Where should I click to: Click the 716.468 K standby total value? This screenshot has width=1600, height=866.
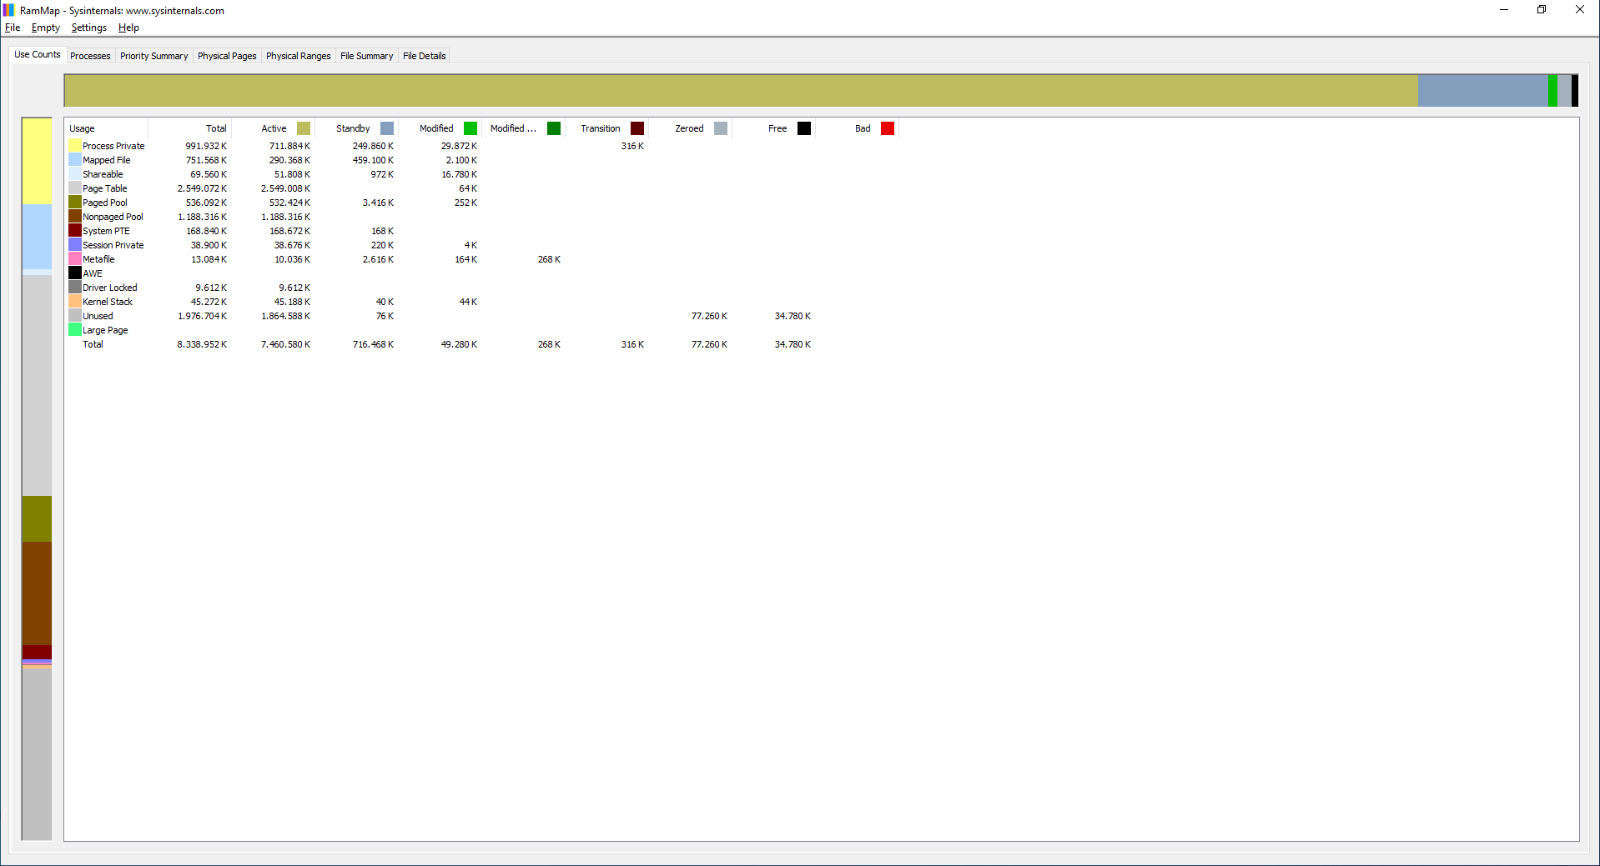(373, 344)
